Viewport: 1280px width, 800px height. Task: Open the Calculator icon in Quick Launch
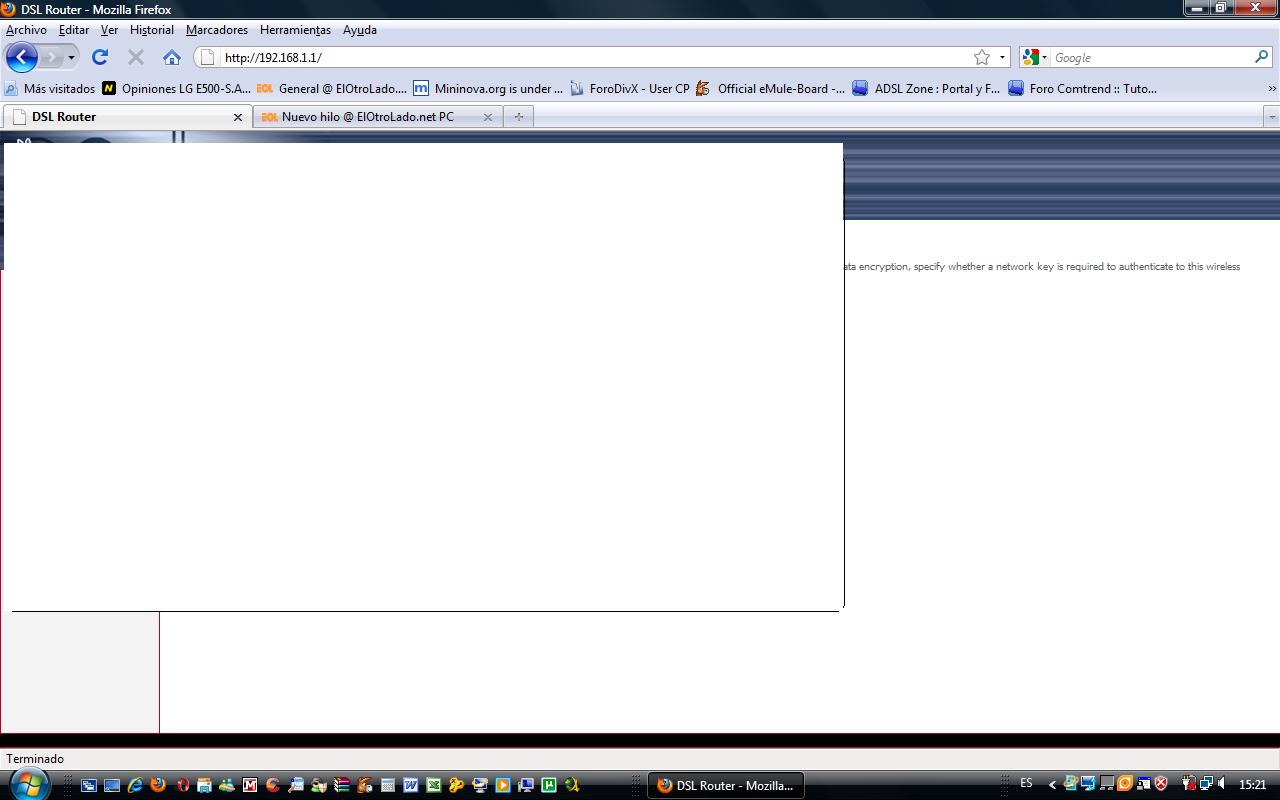[x=388, y=785]
